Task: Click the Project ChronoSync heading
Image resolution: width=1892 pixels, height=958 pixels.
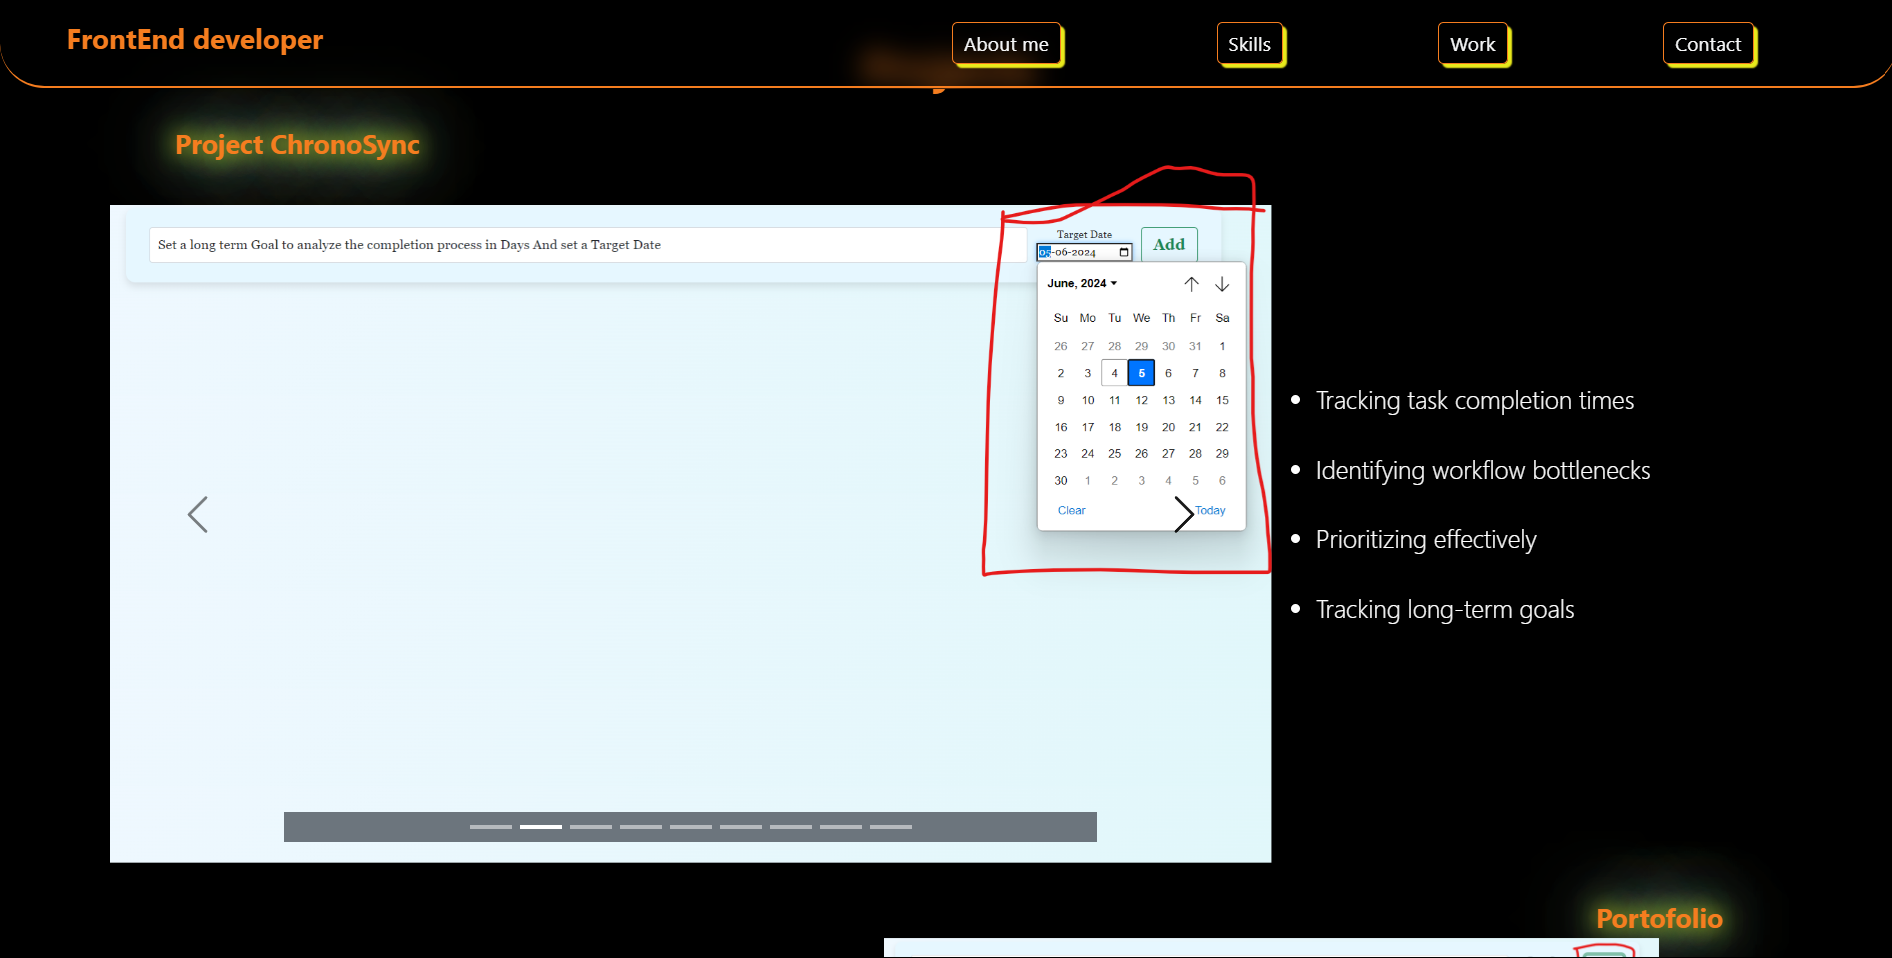Action: pyautogui.click(x=297, y=145)
